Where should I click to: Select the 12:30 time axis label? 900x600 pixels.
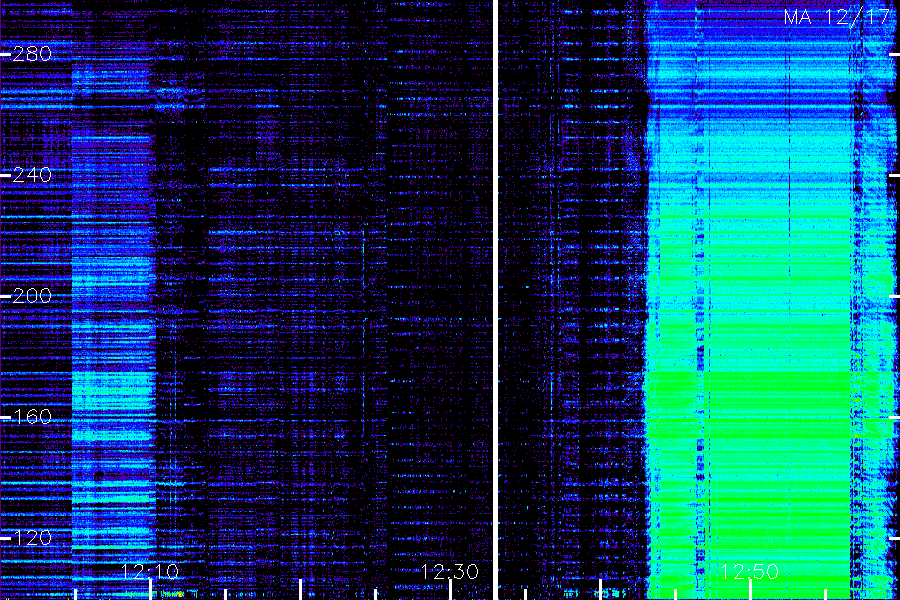(449, 571)
